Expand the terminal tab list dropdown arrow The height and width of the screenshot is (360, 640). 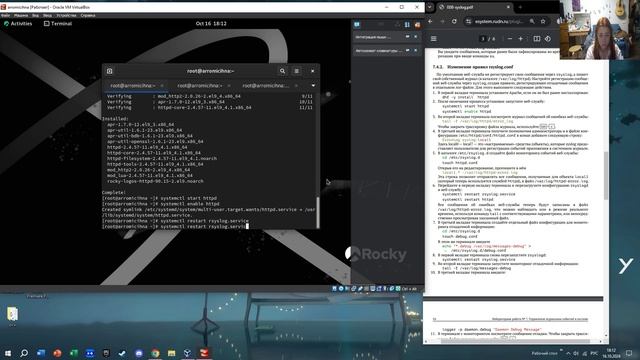point(313,86)
